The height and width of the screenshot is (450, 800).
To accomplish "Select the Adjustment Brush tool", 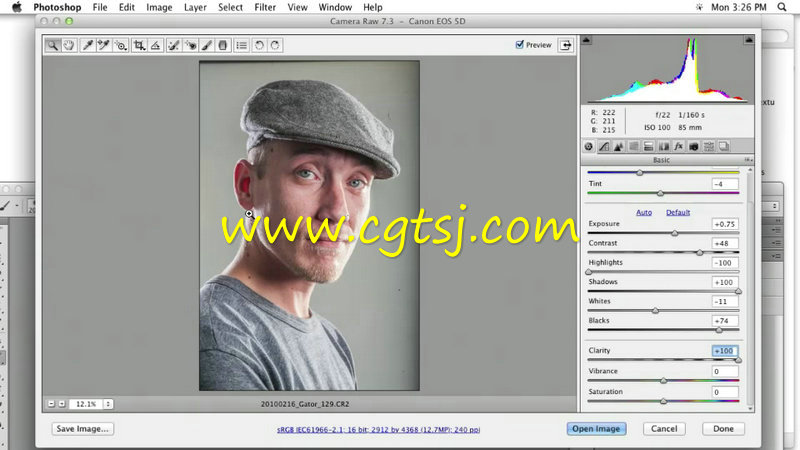I will tap(207, 45).
